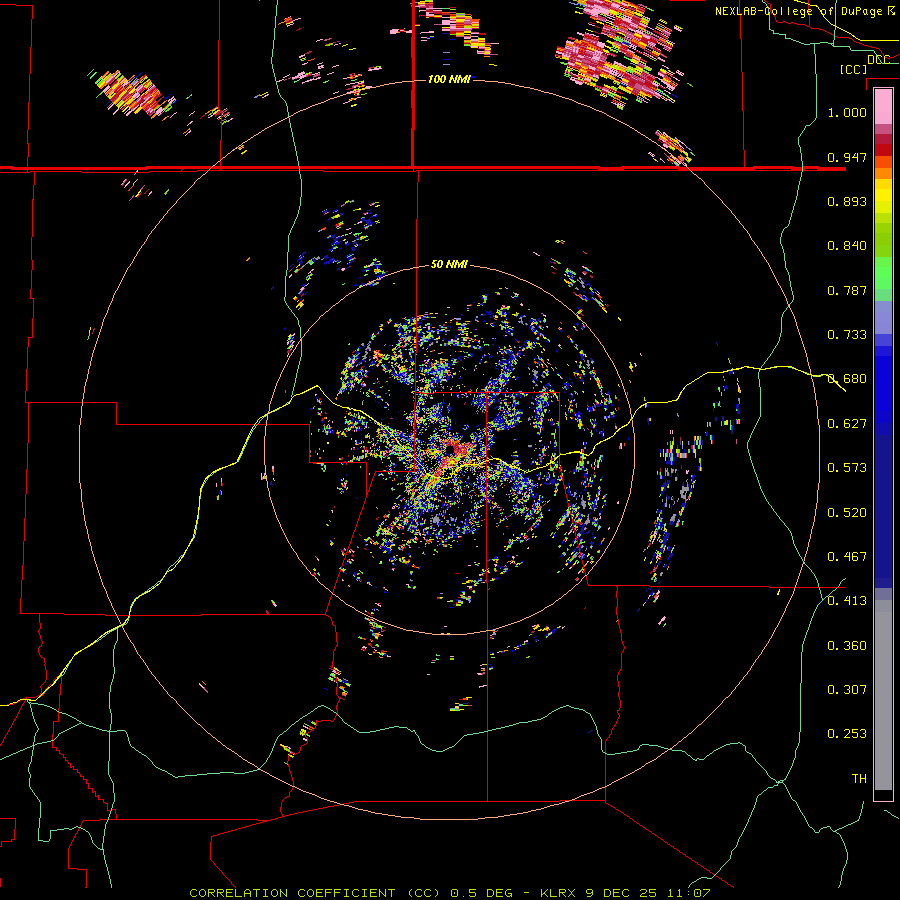Viewport: 900px width, 900px height.
Task: Click the 0.787 legend value
Action: pos(847,290)
